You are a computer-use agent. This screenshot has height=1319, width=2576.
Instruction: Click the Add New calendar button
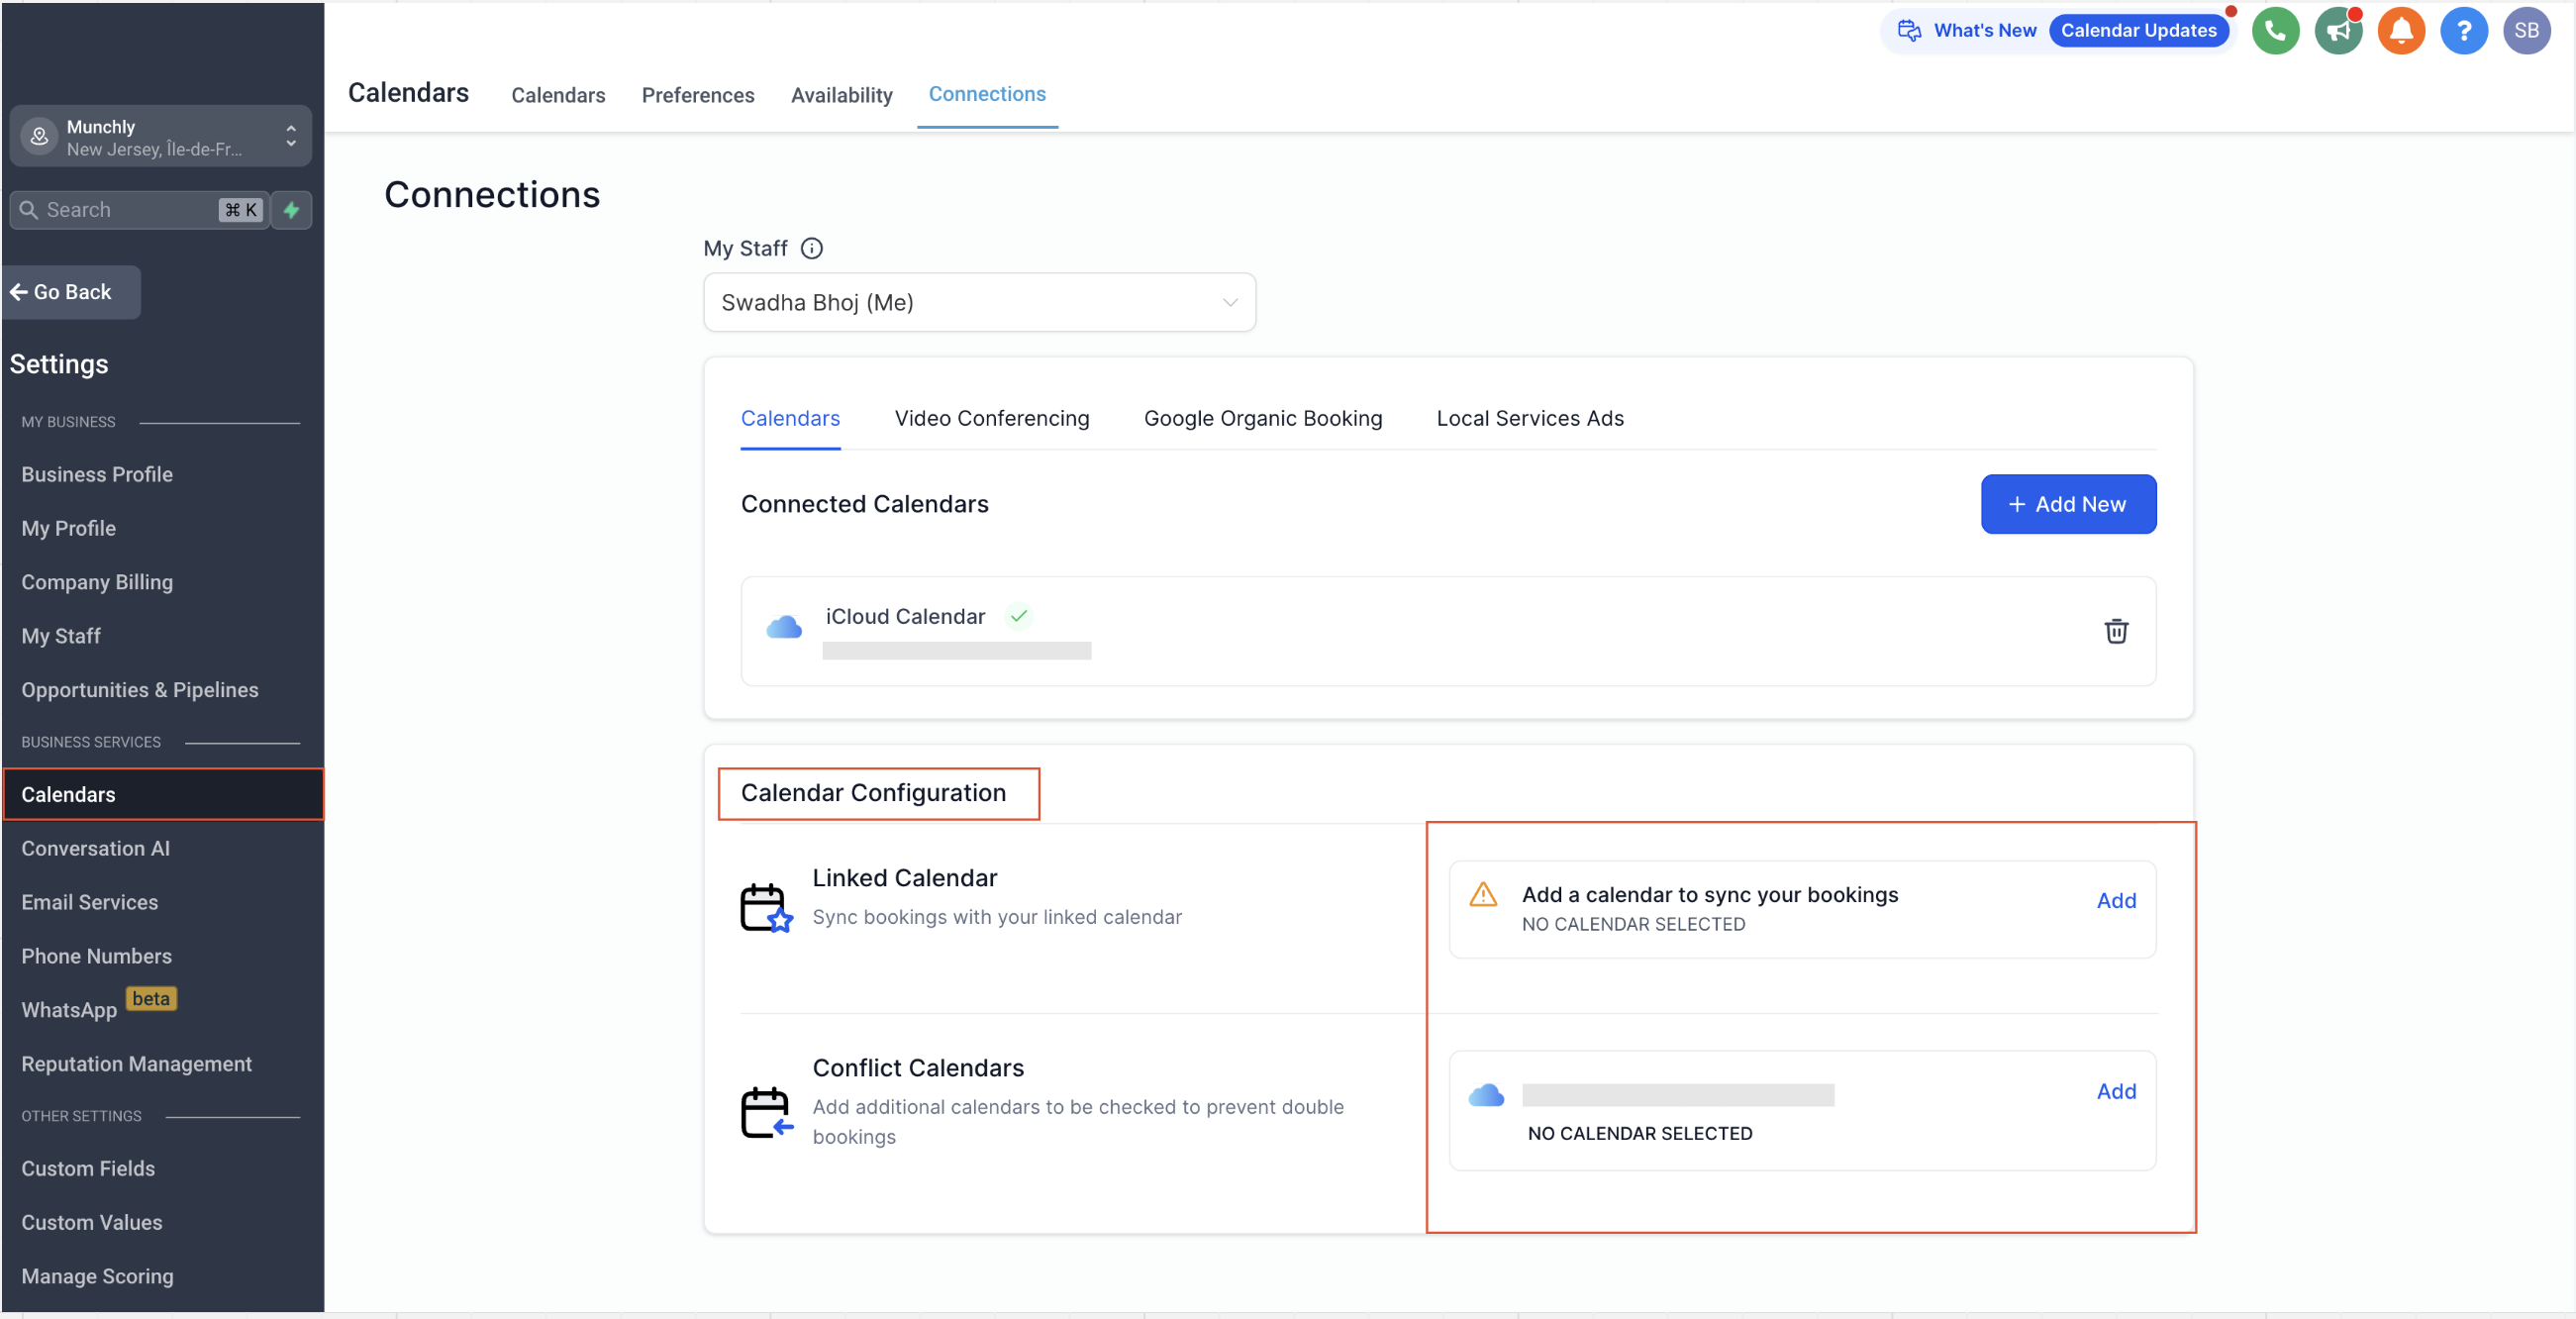2067,504
